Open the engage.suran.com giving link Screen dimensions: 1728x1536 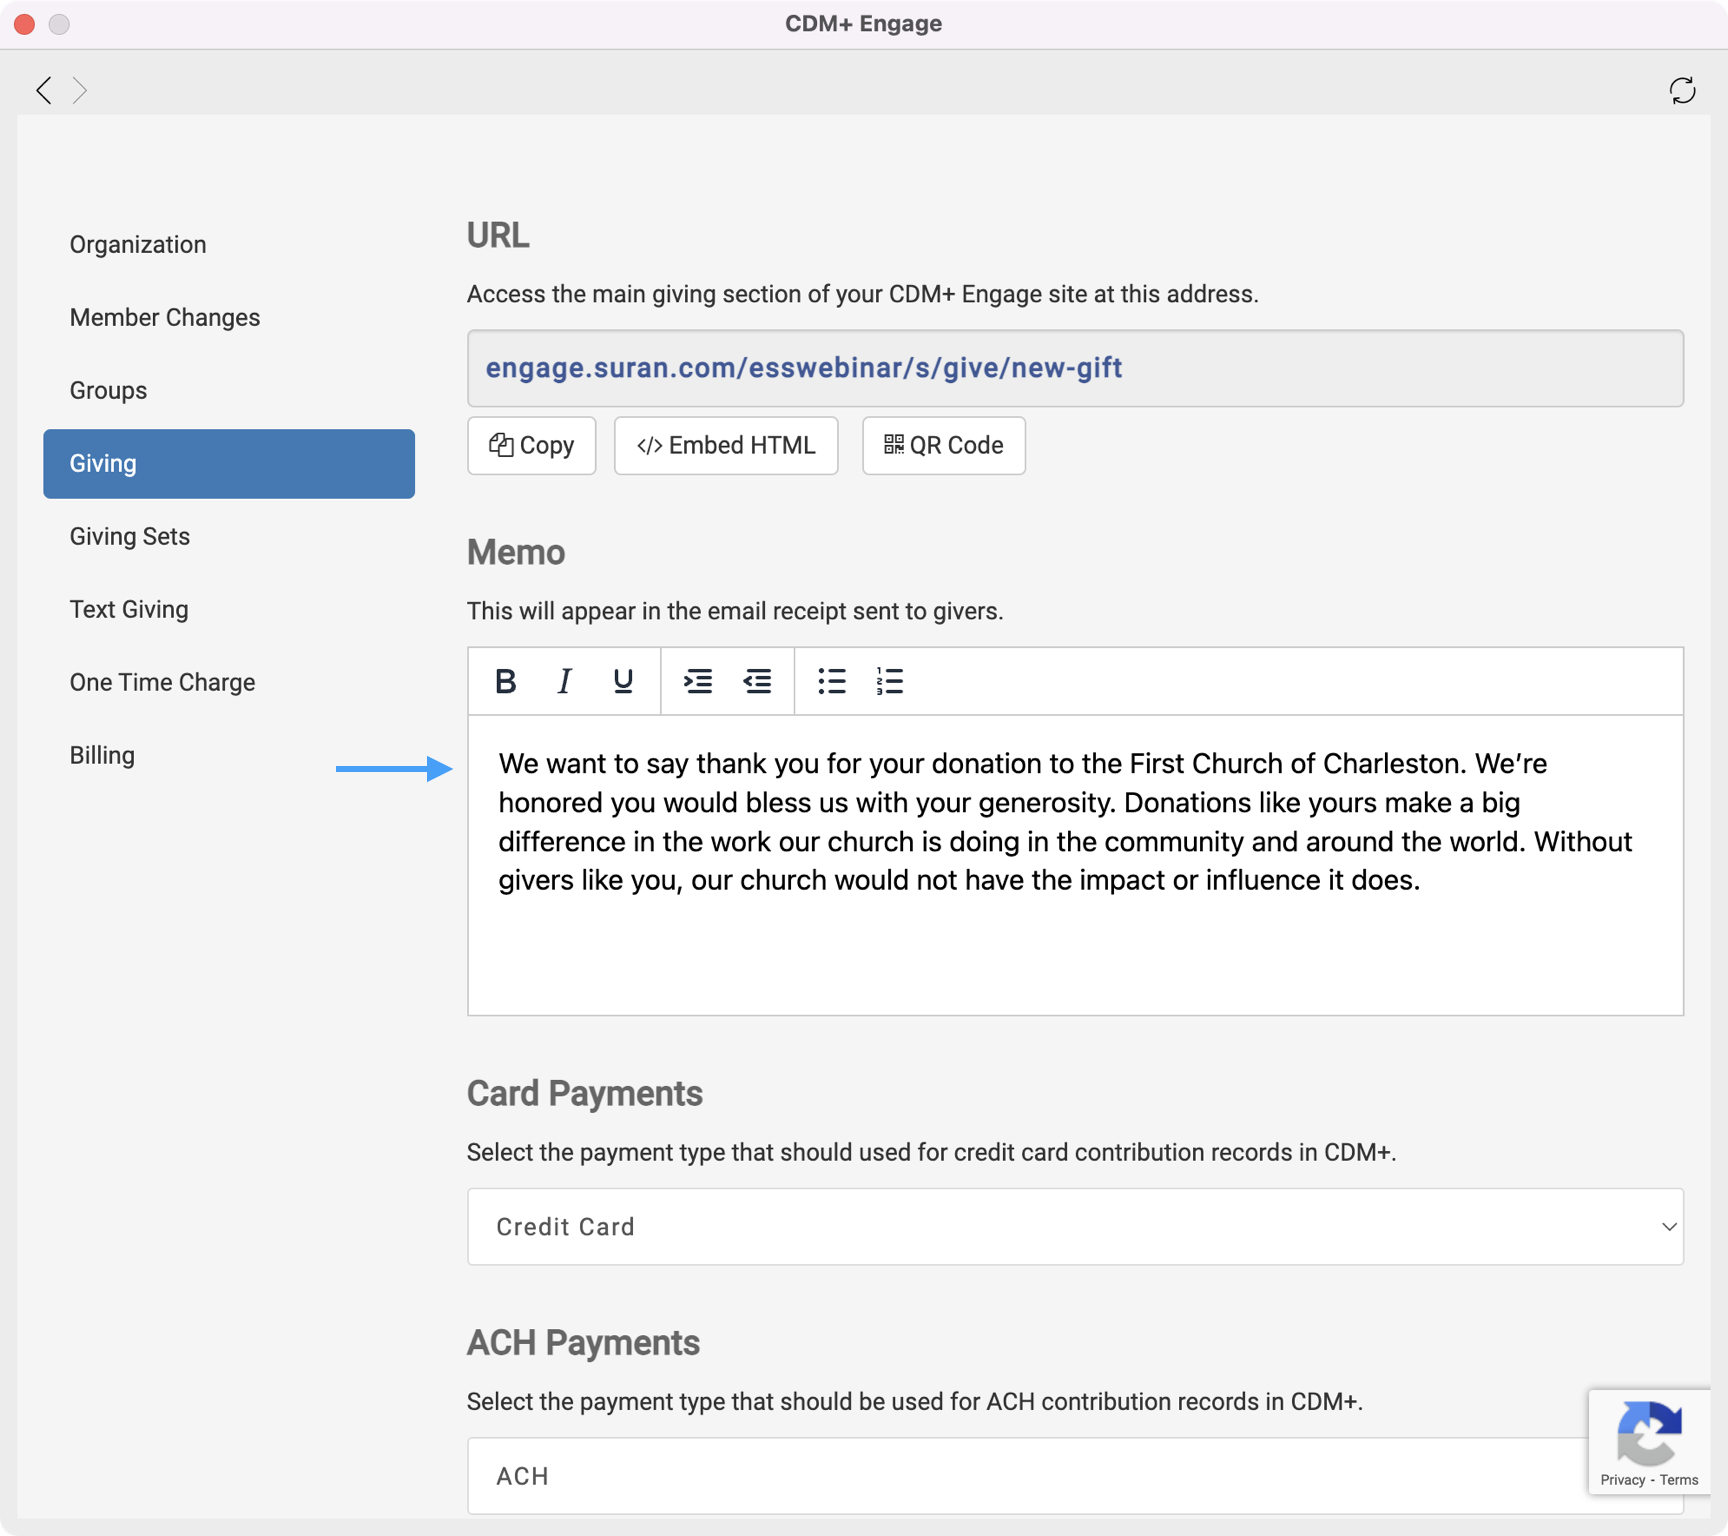(x=803, y=368)
